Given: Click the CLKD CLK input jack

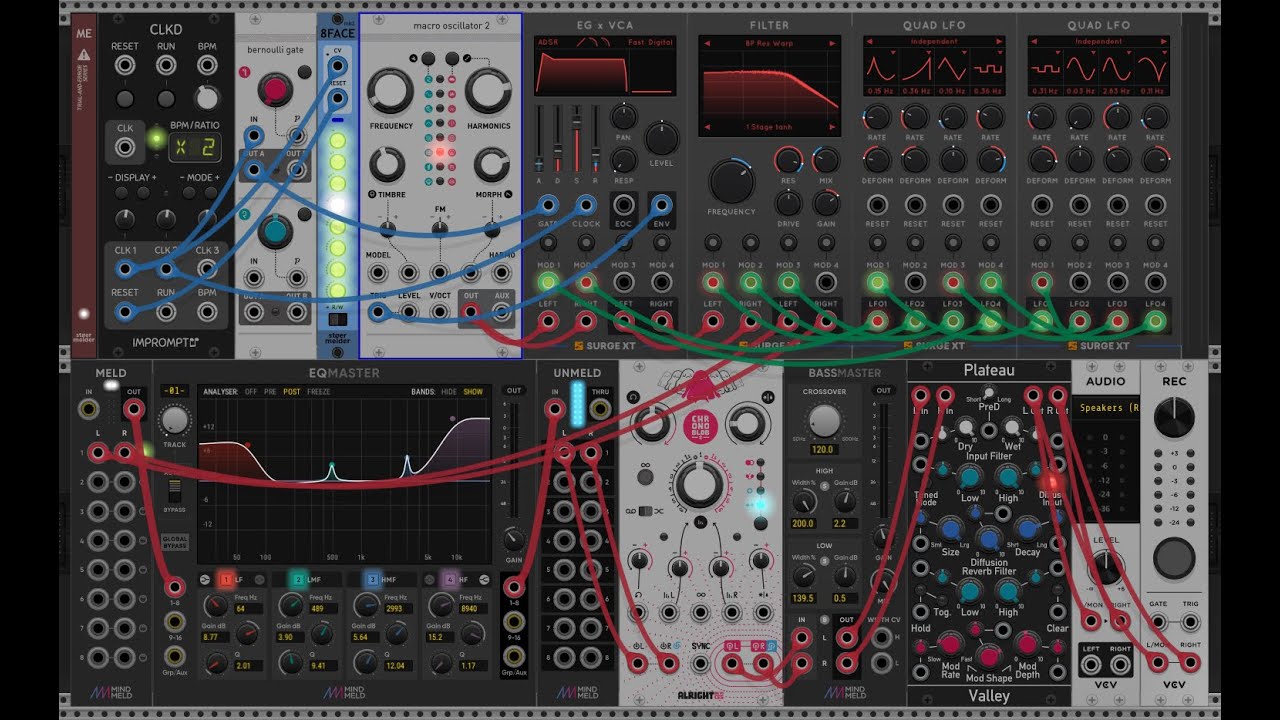Looking at the screenshot, I should click(125, 148).
